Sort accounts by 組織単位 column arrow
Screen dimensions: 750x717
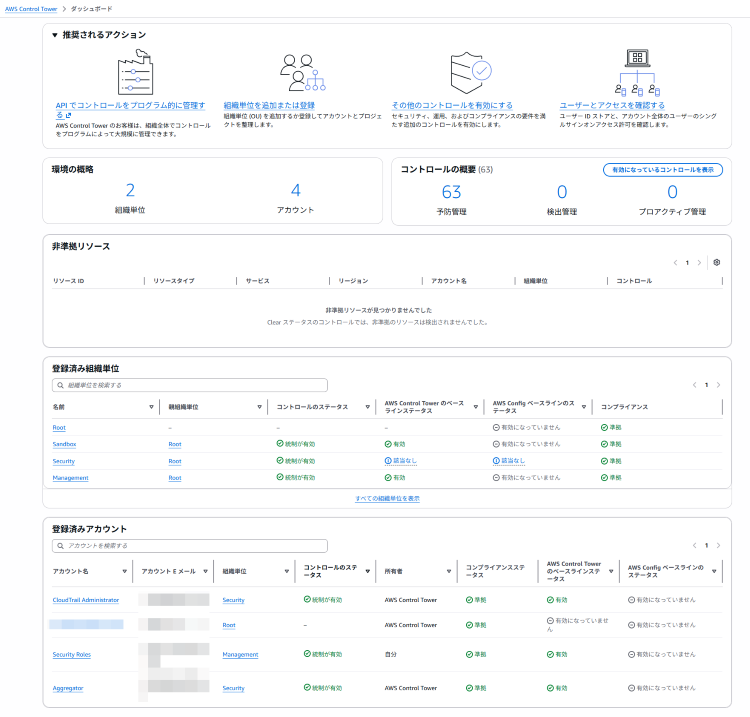click(287, 572)
